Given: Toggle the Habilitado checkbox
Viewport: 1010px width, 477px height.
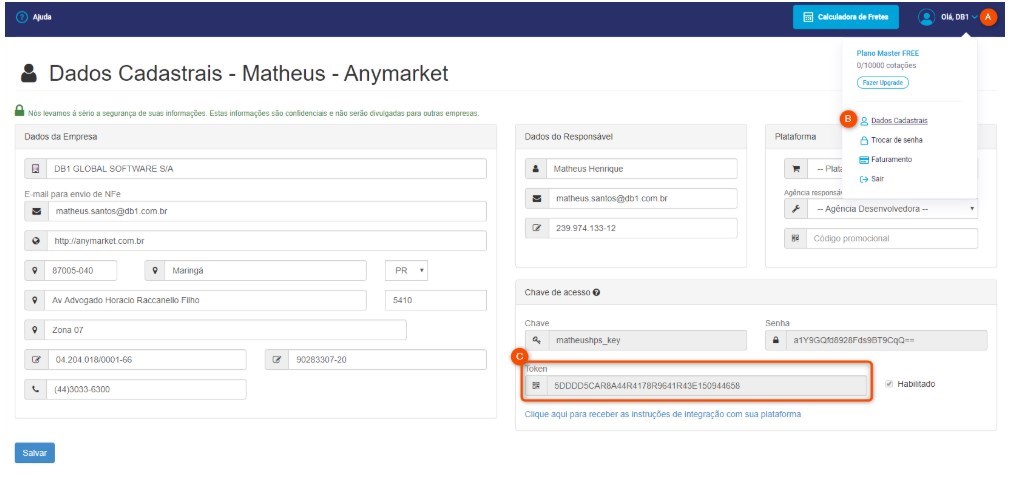Looking at the screenshot, I should (888, 384).
